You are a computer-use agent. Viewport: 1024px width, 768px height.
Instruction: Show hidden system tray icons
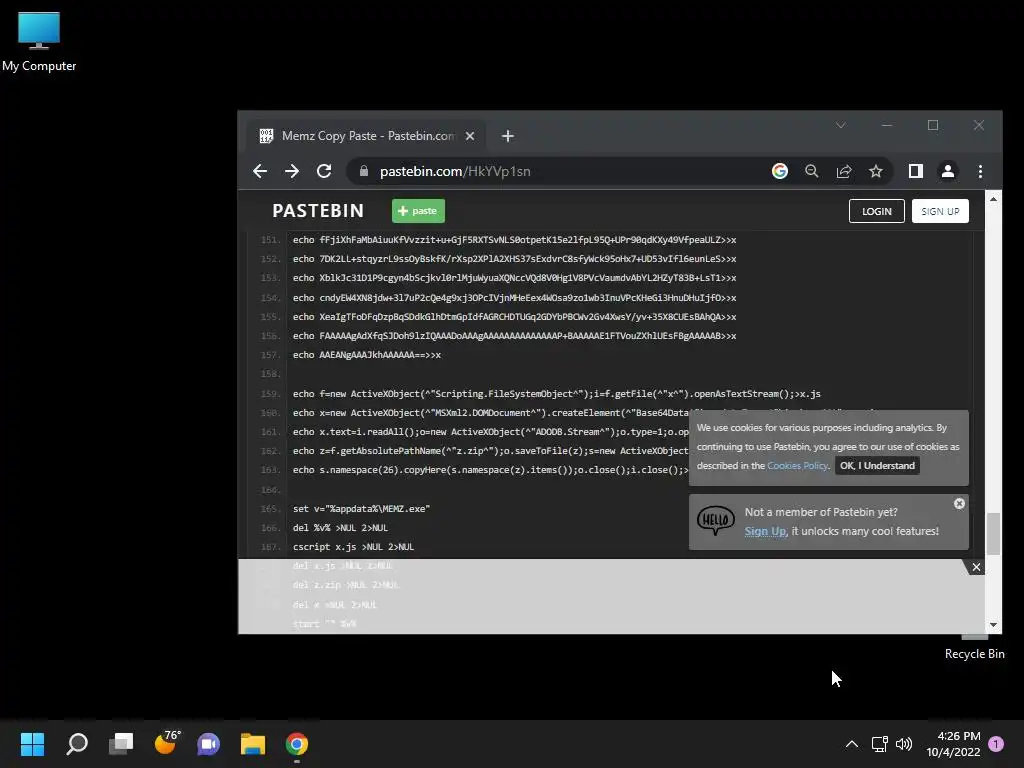(852, 744)
